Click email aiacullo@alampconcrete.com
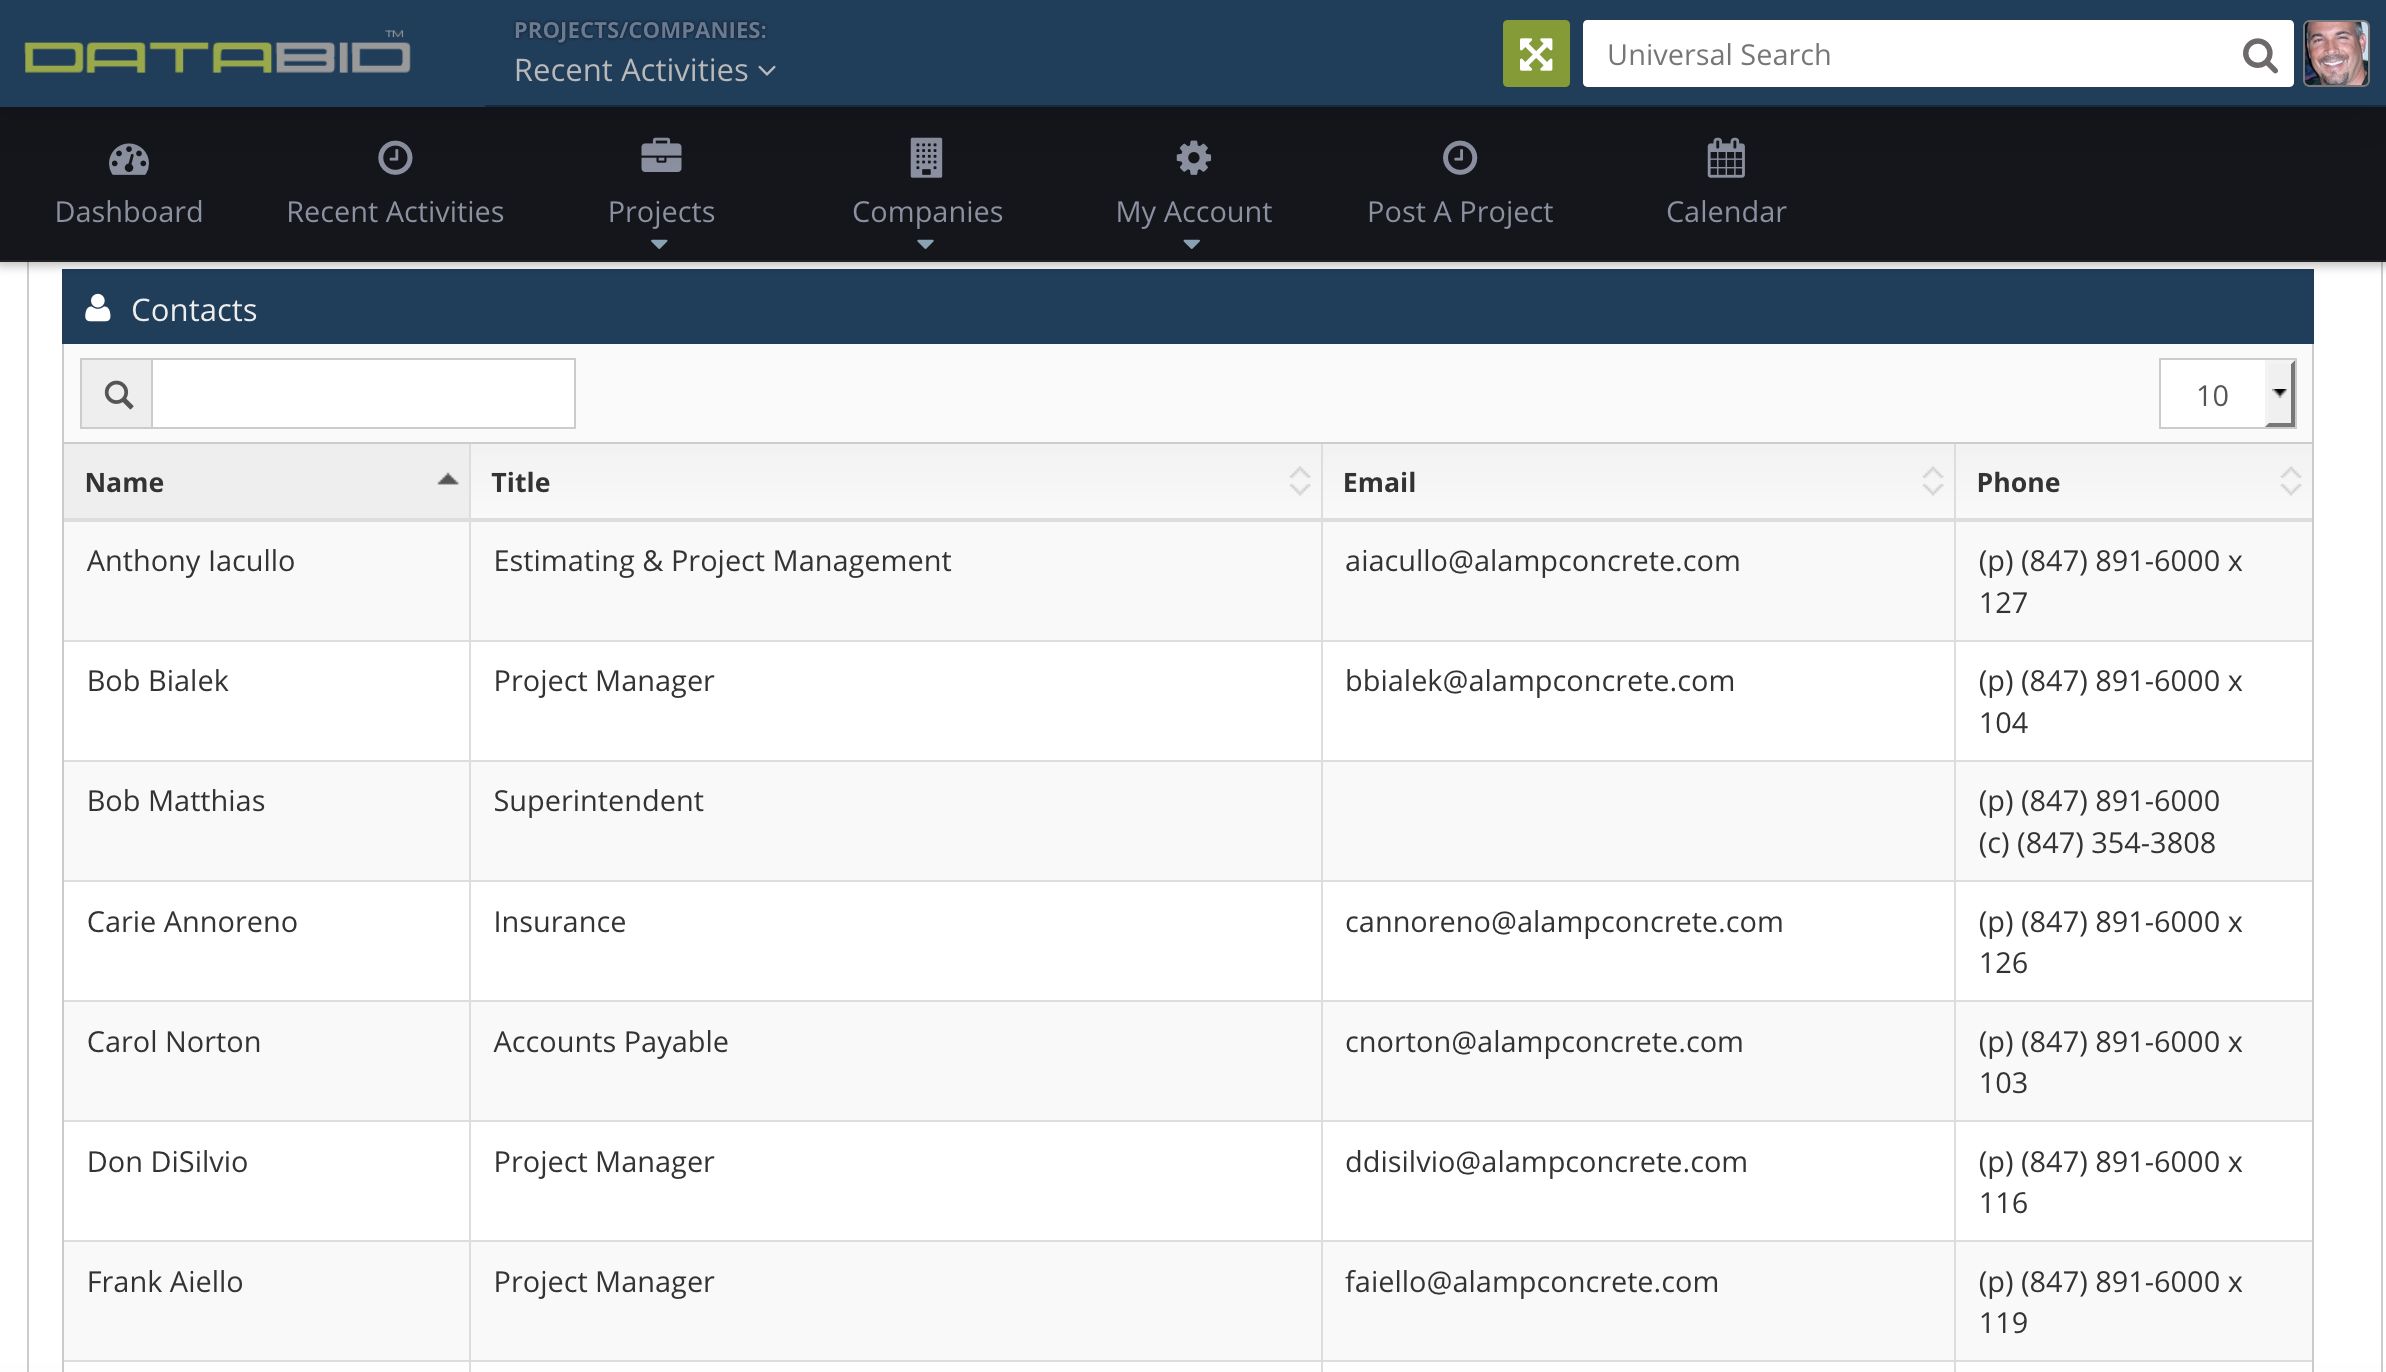 pyautogui.click(x=1542, y=561)
